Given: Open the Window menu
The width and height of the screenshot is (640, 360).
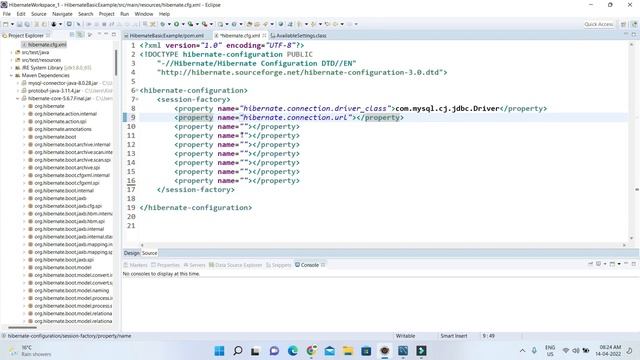Looking at the screenshot, I should (144, 14).
